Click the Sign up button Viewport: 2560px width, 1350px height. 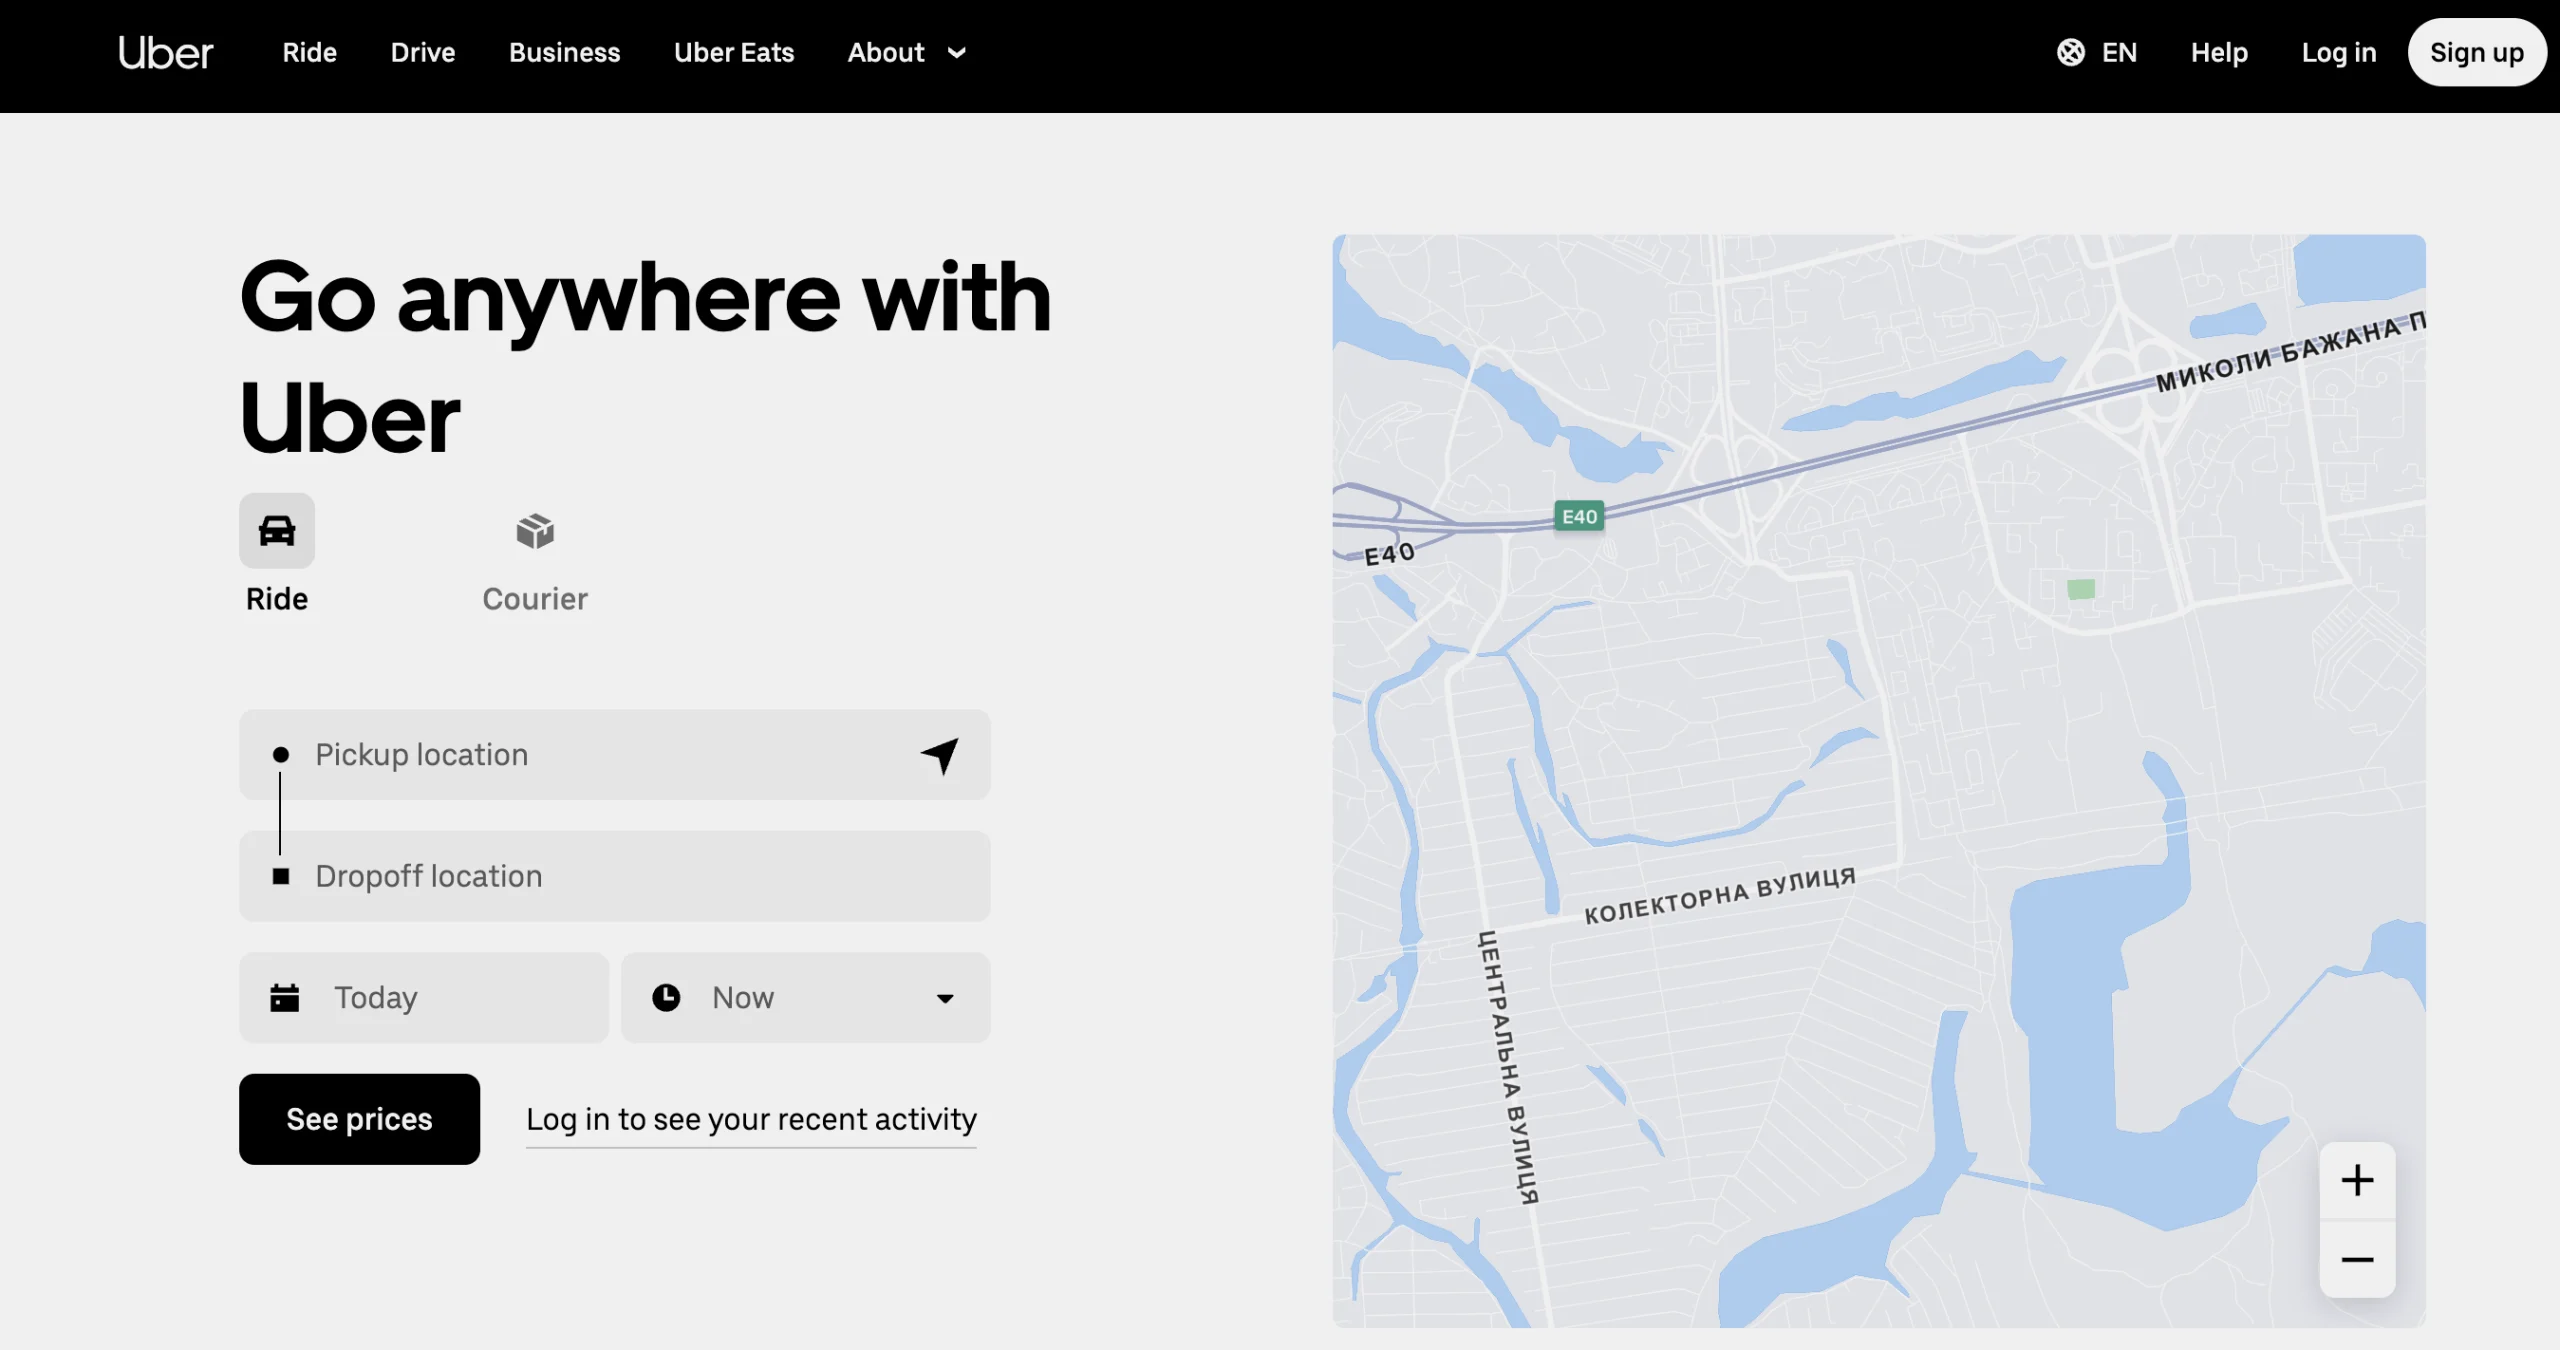point(2476,53)
